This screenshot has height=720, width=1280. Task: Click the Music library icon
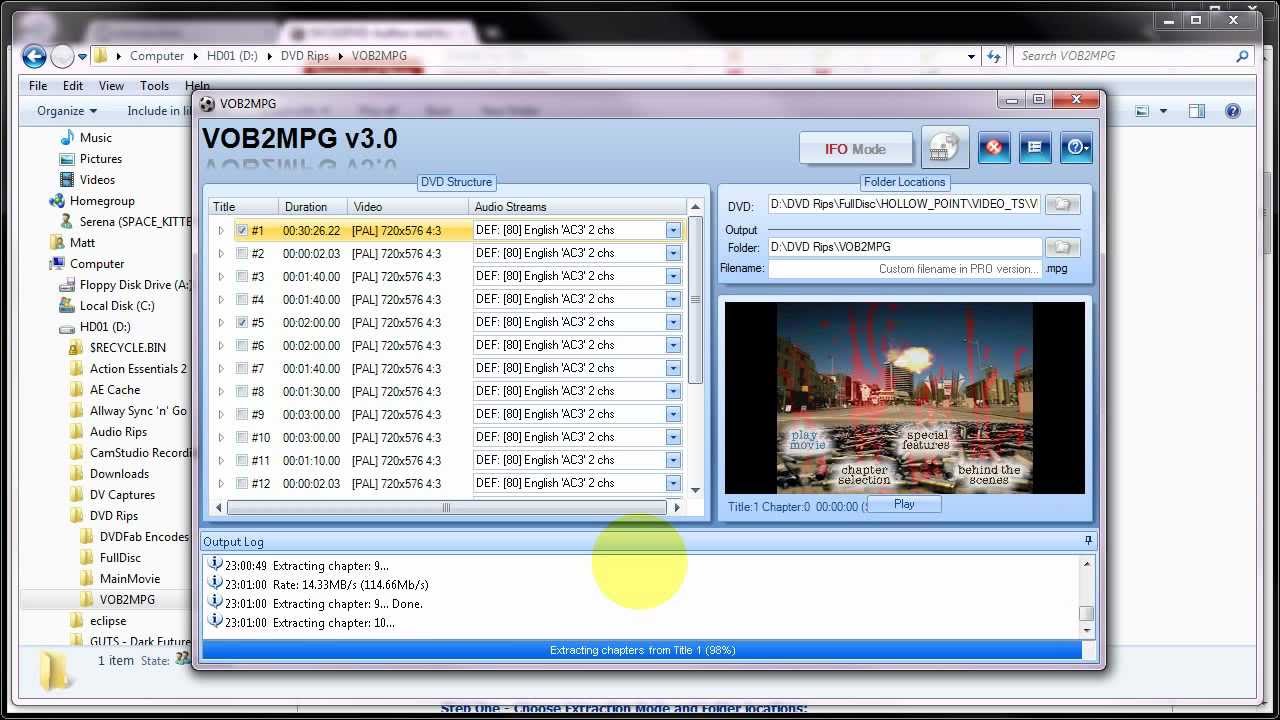click(67, 138)
